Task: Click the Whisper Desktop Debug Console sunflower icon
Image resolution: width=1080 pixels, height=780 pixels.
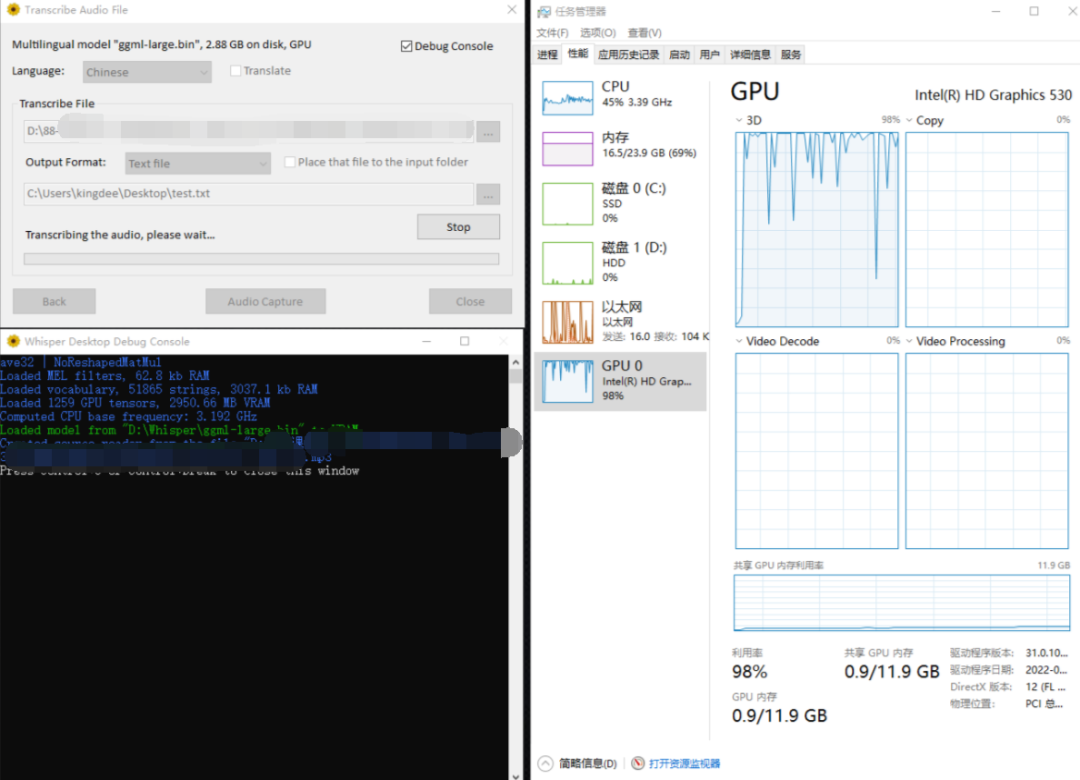Action: point(13,341)
